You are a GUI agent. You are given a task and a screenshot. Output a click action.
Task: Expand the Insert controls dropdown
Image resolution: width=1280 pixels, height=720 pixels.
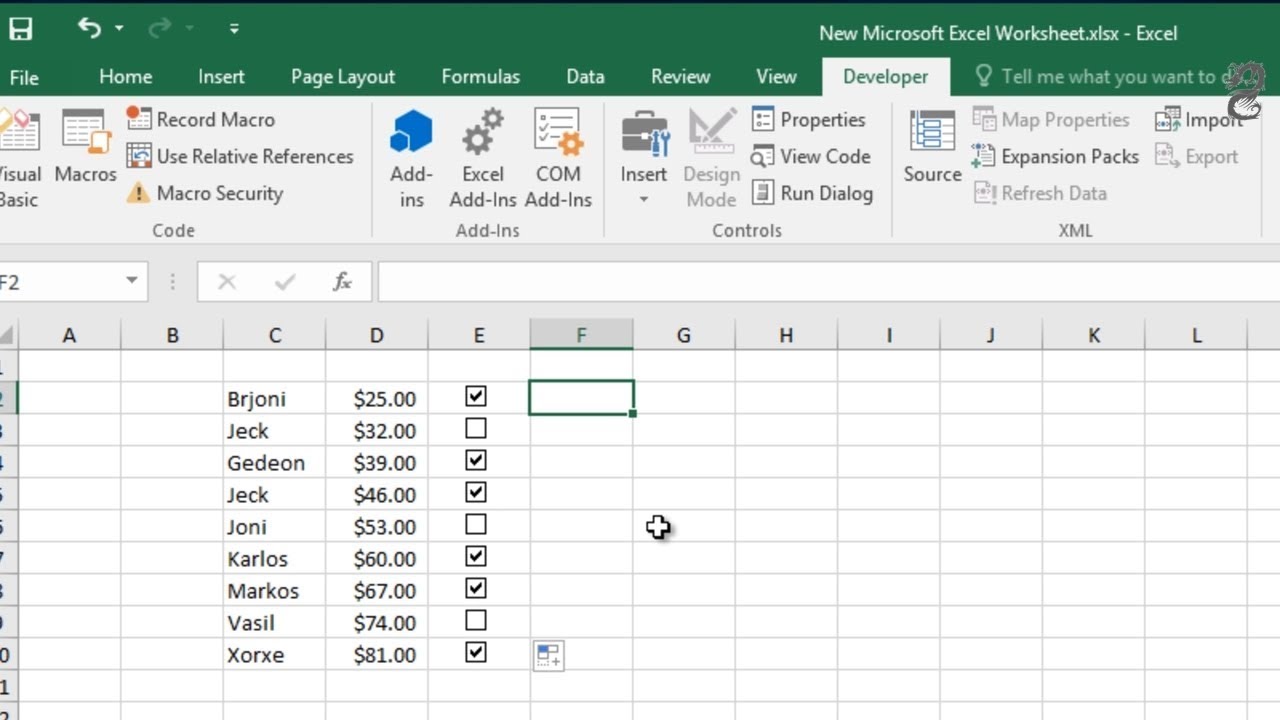coord(644,199)
